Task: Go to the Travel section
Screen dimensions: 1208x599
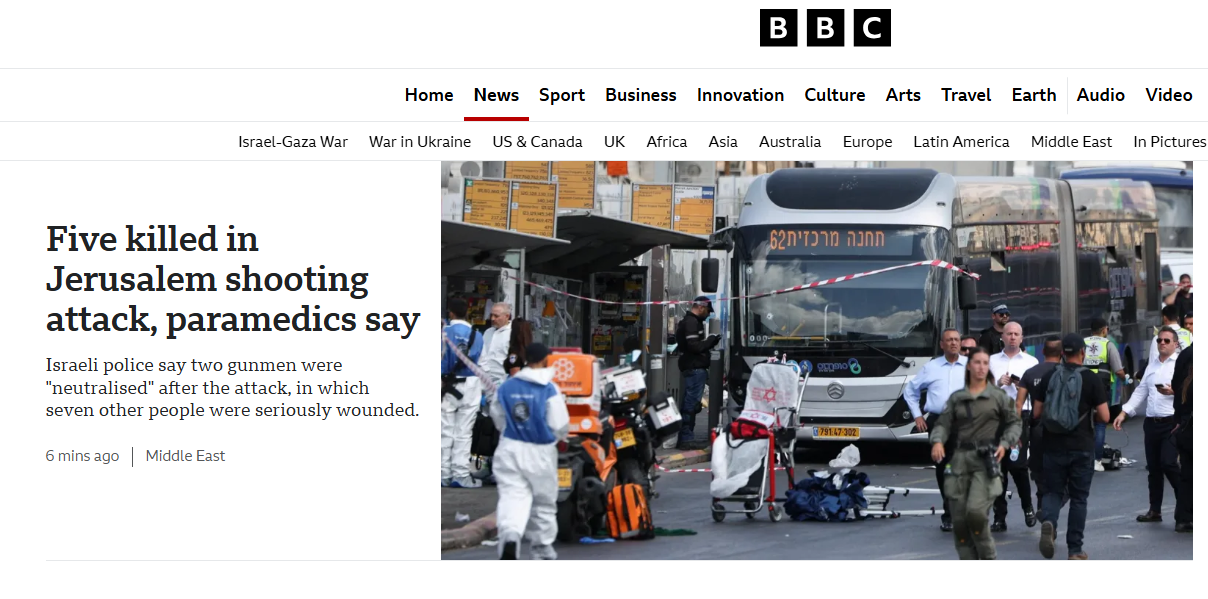Action: 966,95
